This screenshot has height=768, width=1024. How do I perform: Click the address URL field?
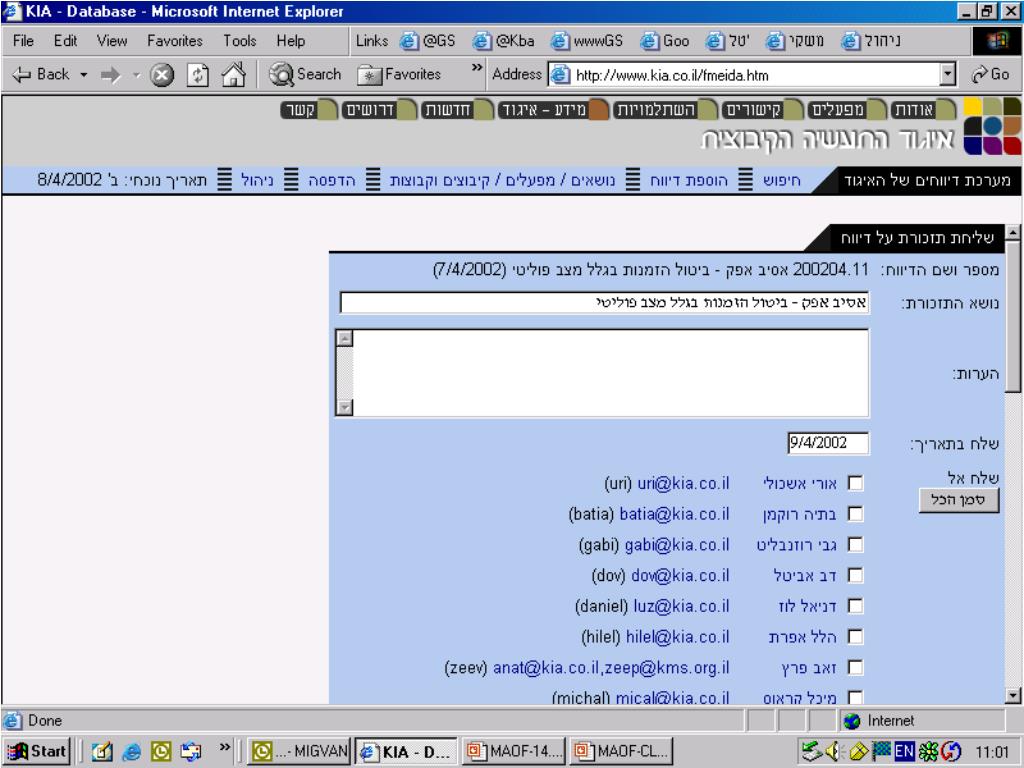[x=751, y=75]
